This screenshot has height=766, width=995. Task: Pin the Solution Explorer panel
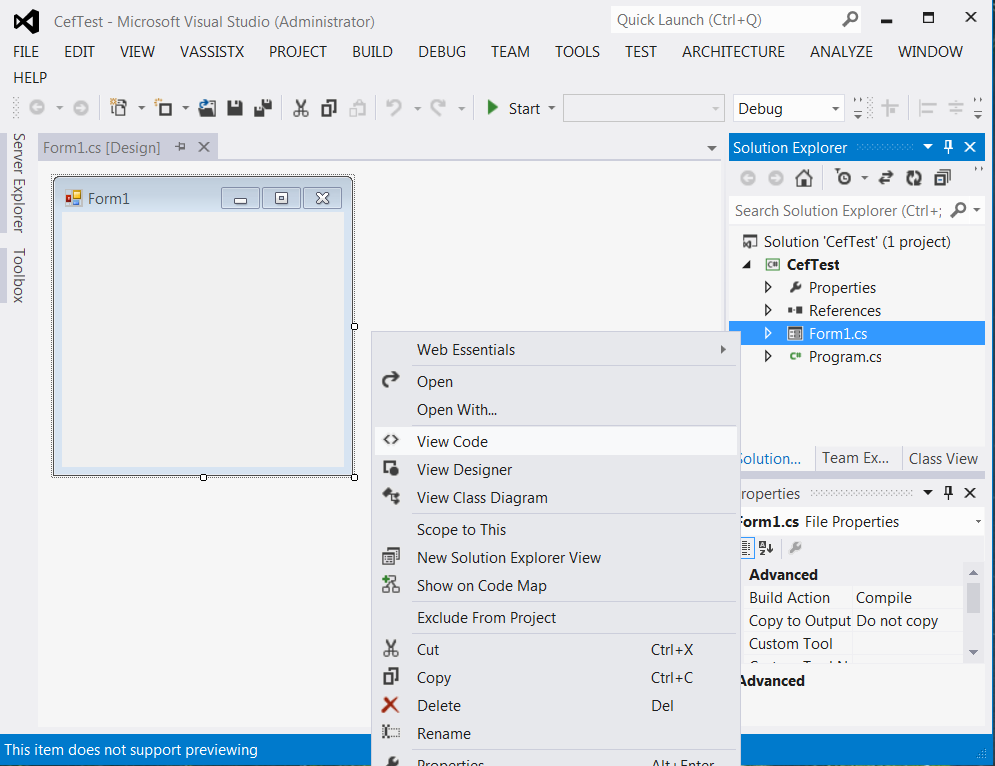[947, 147]
